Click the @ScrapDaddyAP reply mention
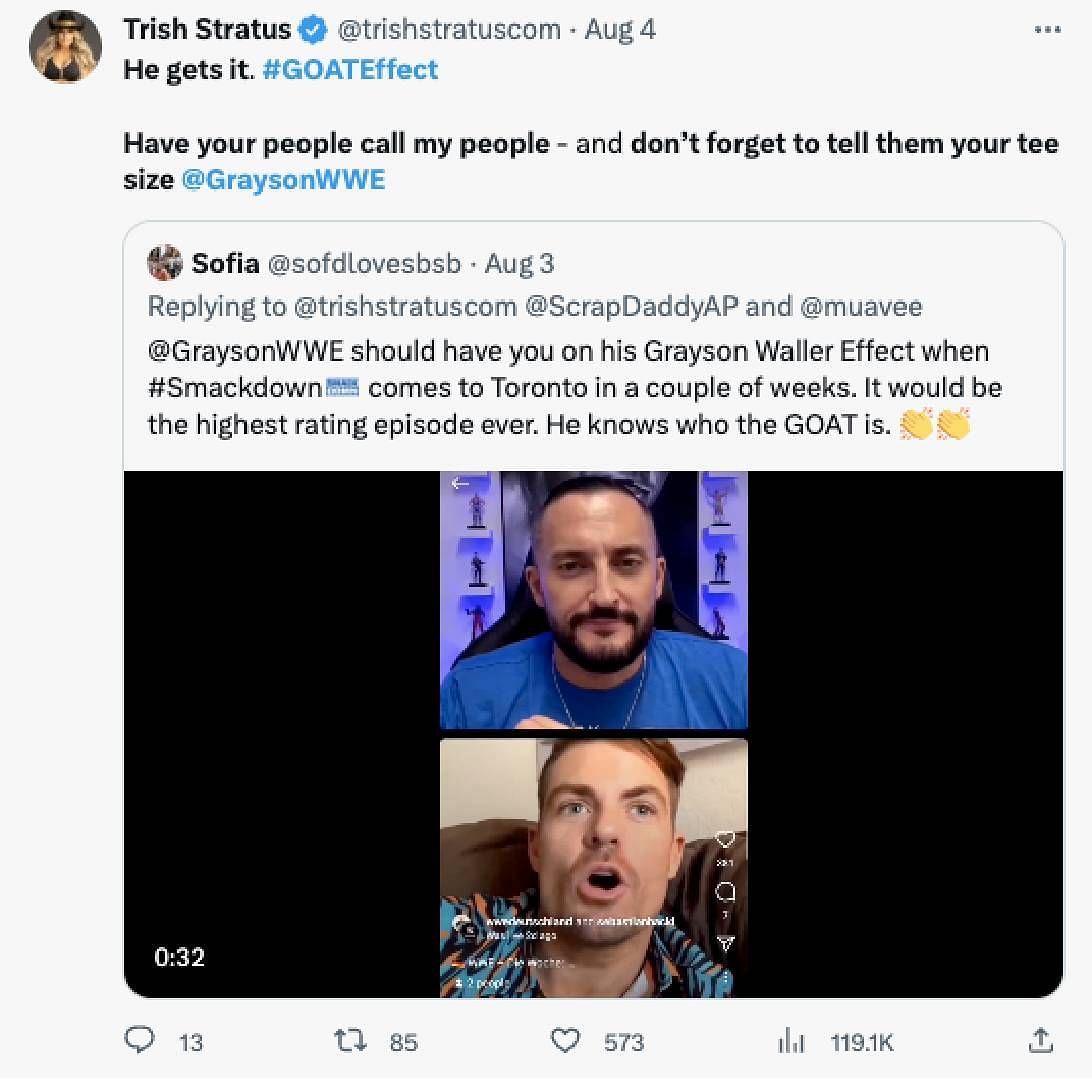Screen dimensions: 1092x1080 [632, 307]
